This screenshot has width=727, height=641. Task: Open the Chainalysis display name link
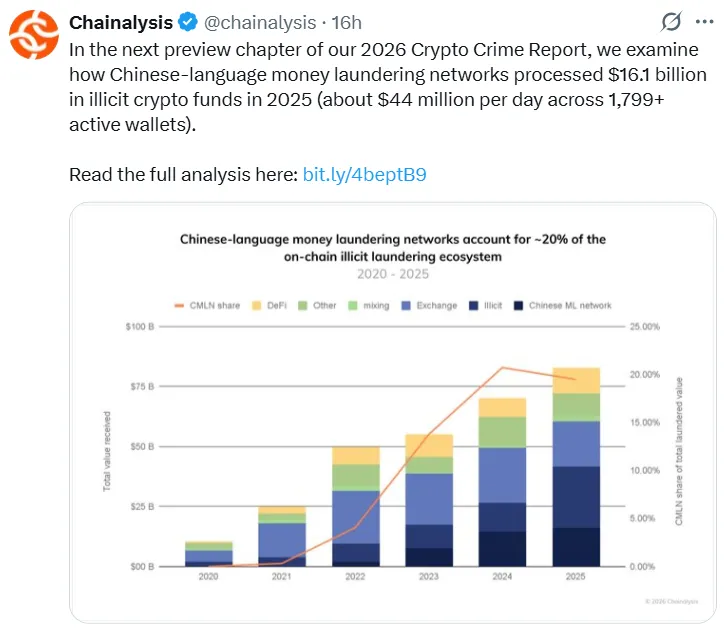(x=121, y=22)
